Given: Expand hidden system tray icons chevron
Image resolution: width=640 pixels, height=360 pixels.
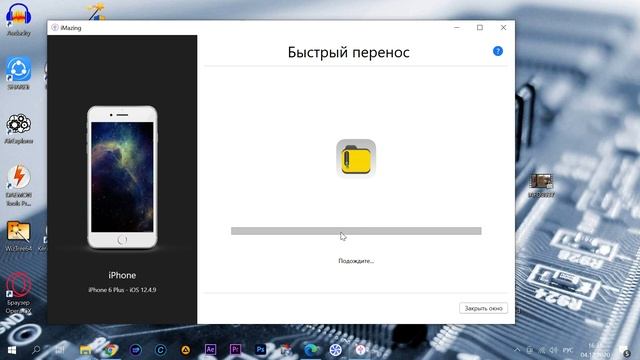Looking at the screenshot, I should [517, 350].
